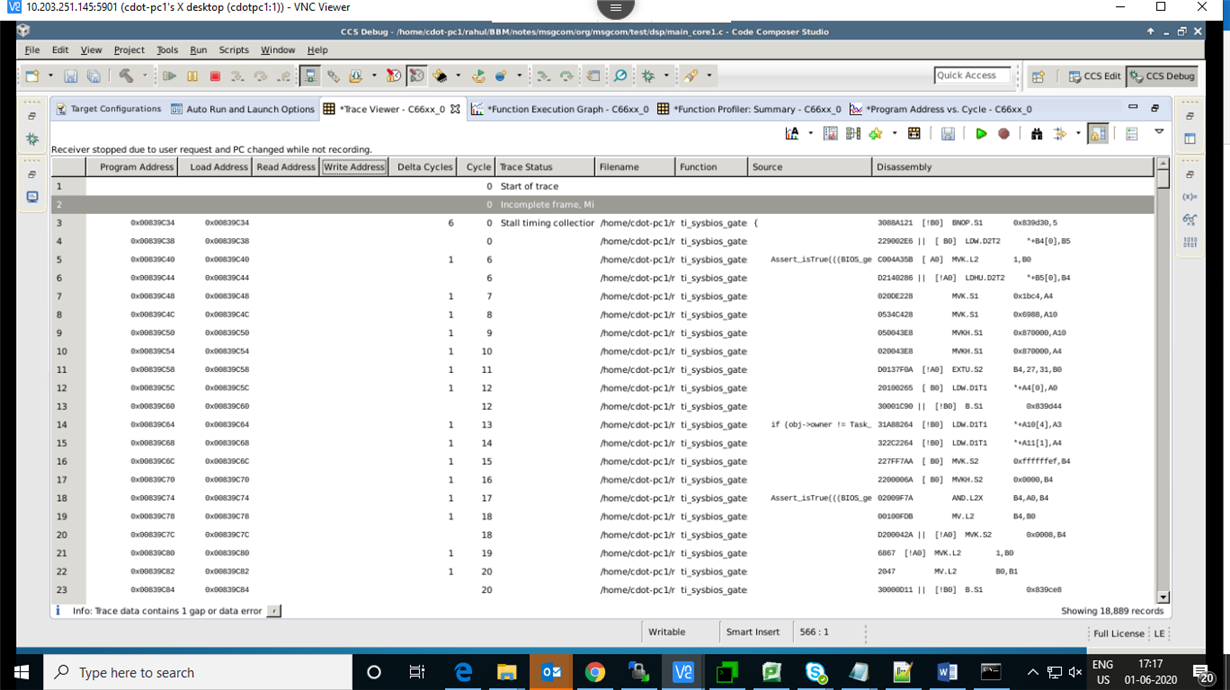Open the Scripts menu
This screenshot has width=1230, height=690.
pos(233,50)
